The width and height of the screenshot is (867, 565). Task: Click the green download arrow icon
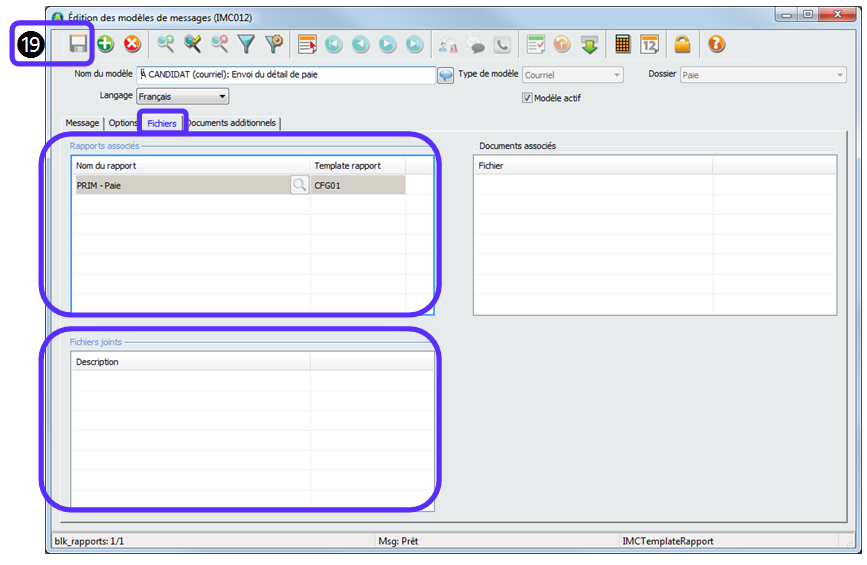(590, 44)
